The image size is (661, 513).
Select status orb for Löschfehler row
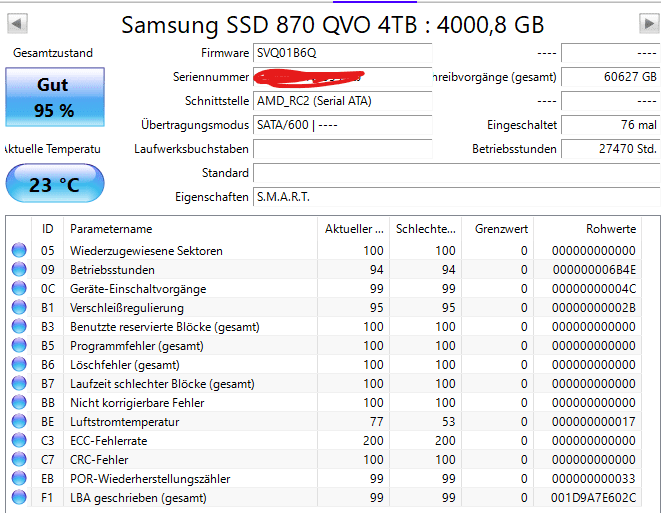(19, 364)
